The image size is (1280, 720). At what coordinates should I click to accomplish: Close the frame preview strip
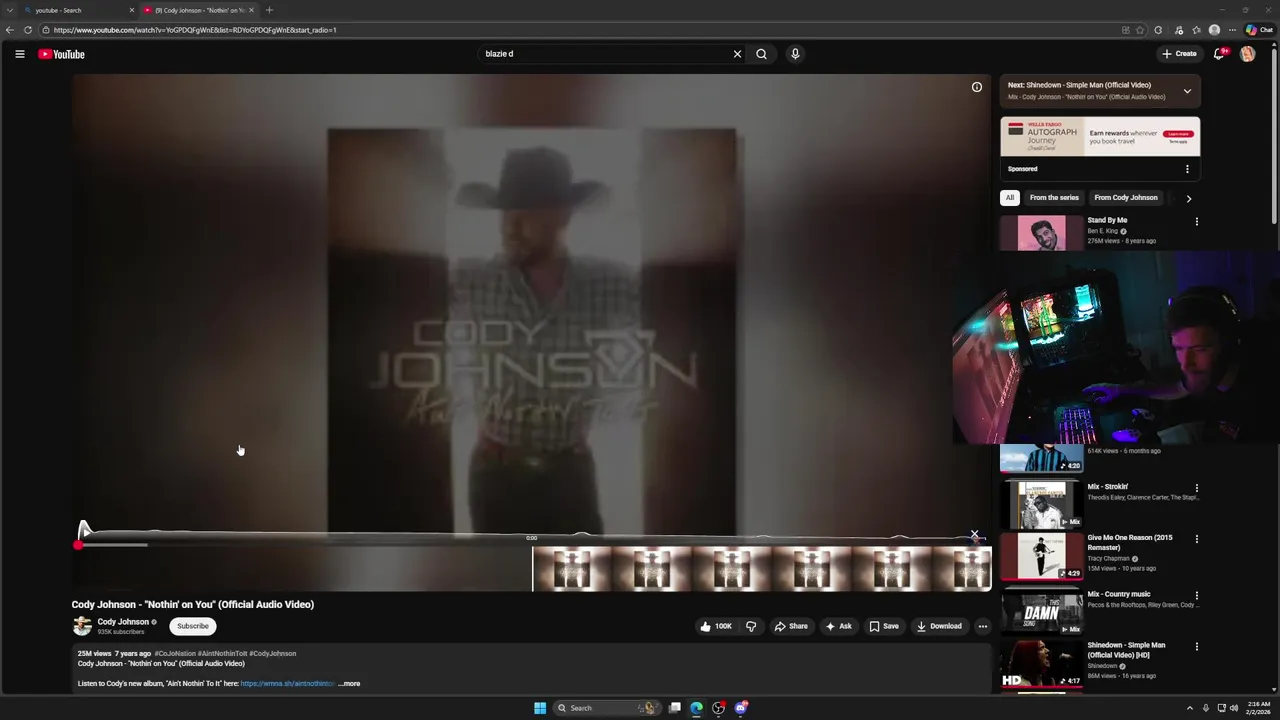pos(975,535)
